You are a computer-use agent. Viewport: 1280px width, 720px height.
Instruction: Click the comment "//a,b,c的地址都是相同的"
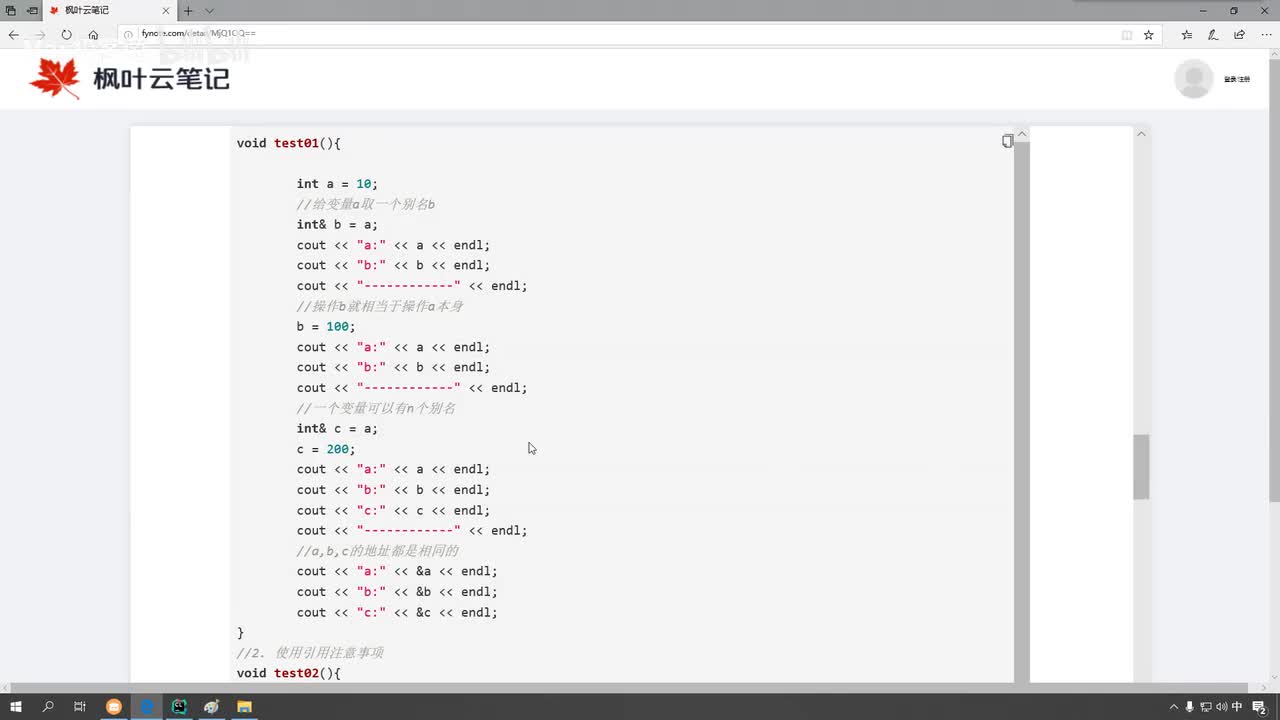click(378, 551)
